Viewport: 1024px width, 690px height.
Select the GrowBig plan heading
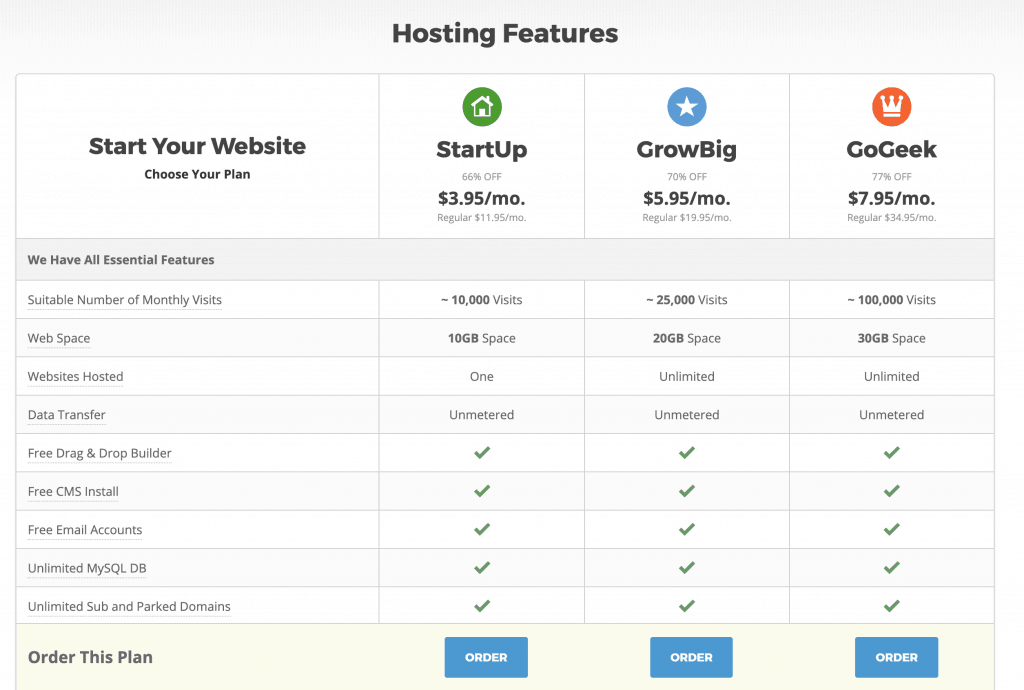point(687,150)
